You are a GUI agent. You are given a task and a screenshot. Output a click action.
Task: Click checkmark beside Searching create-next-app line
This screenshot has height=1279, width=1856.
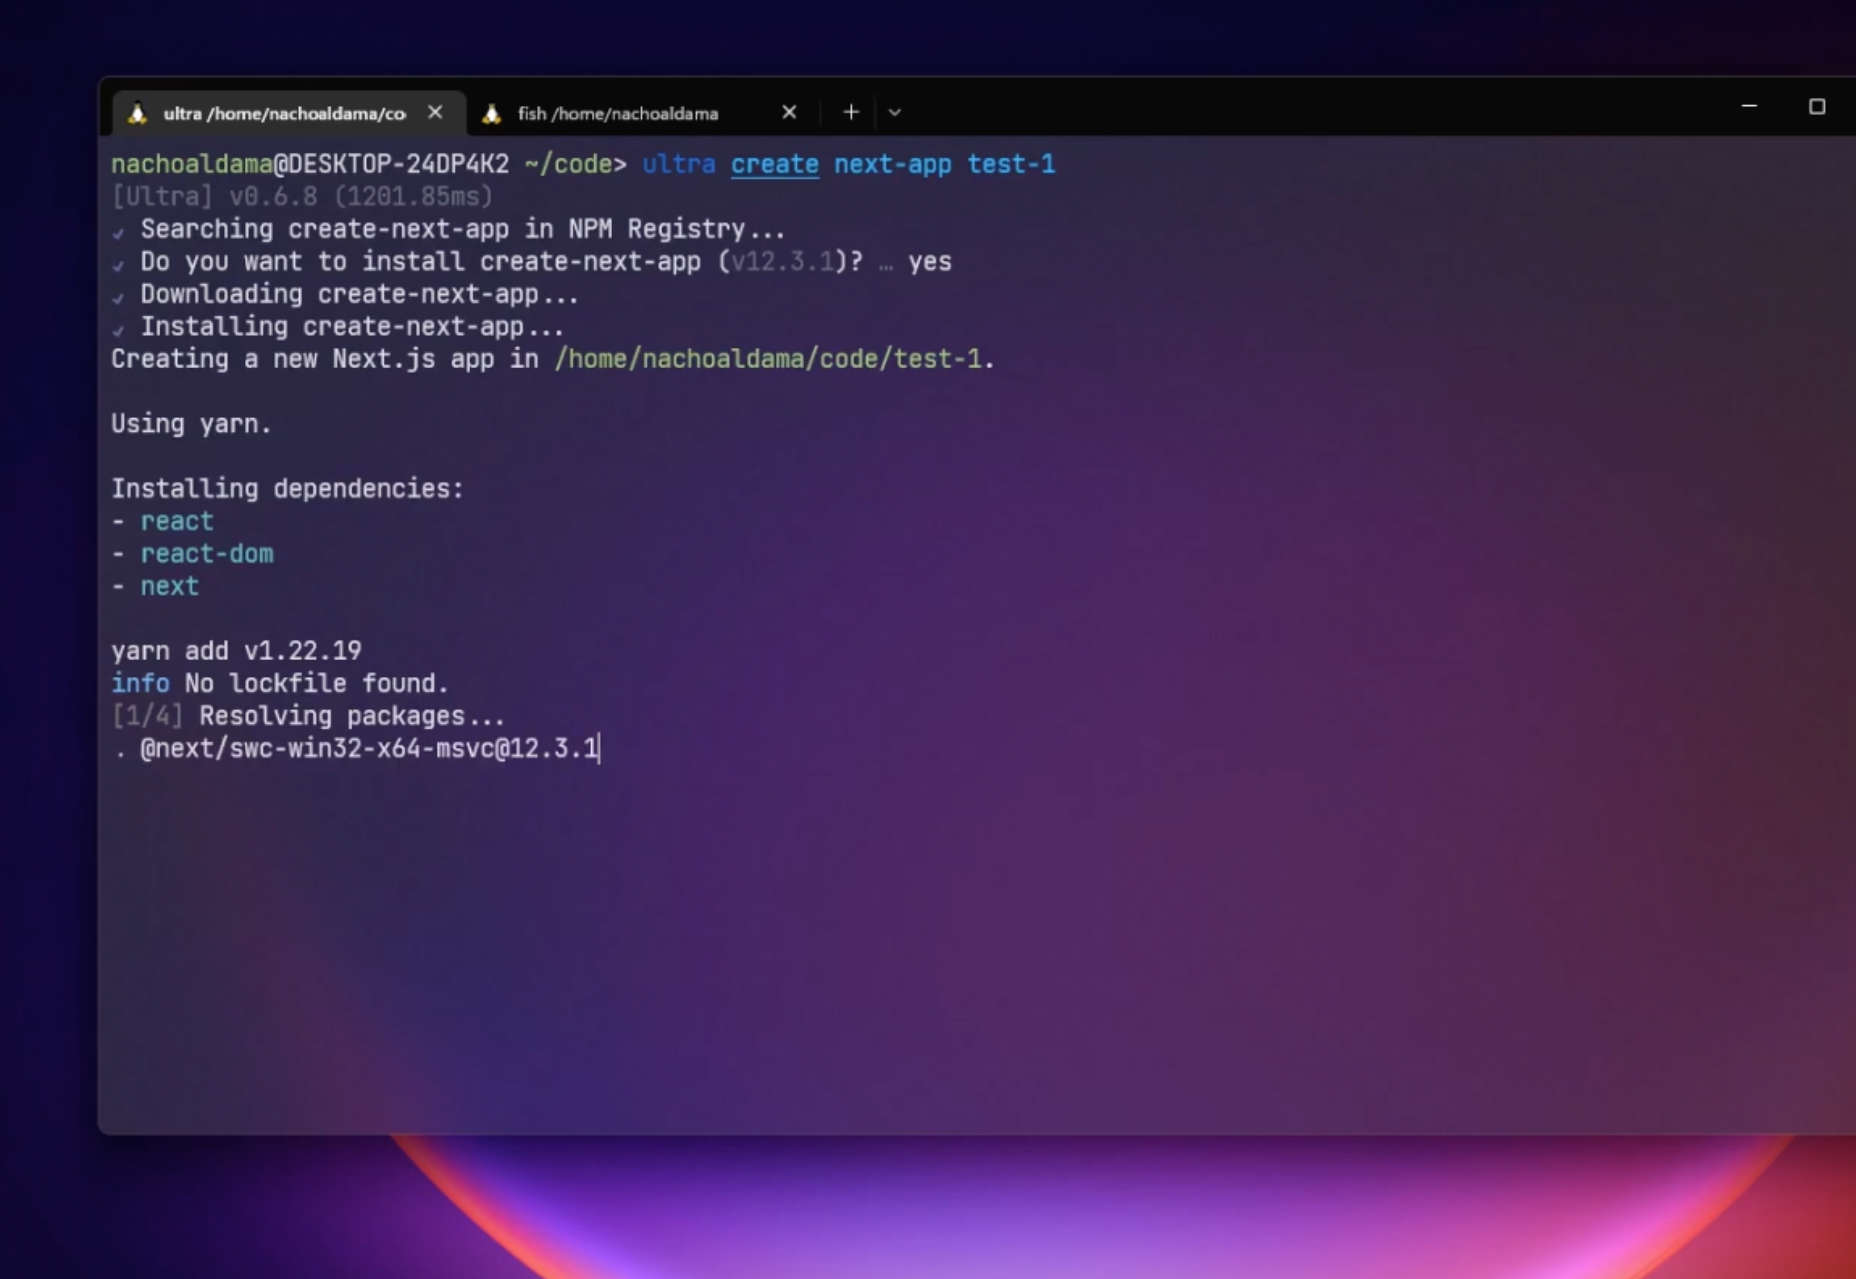click(119, 232)
